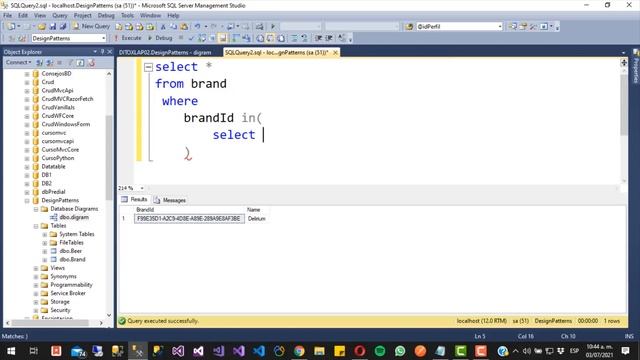Open Windows Start menu

click(11, 351)
